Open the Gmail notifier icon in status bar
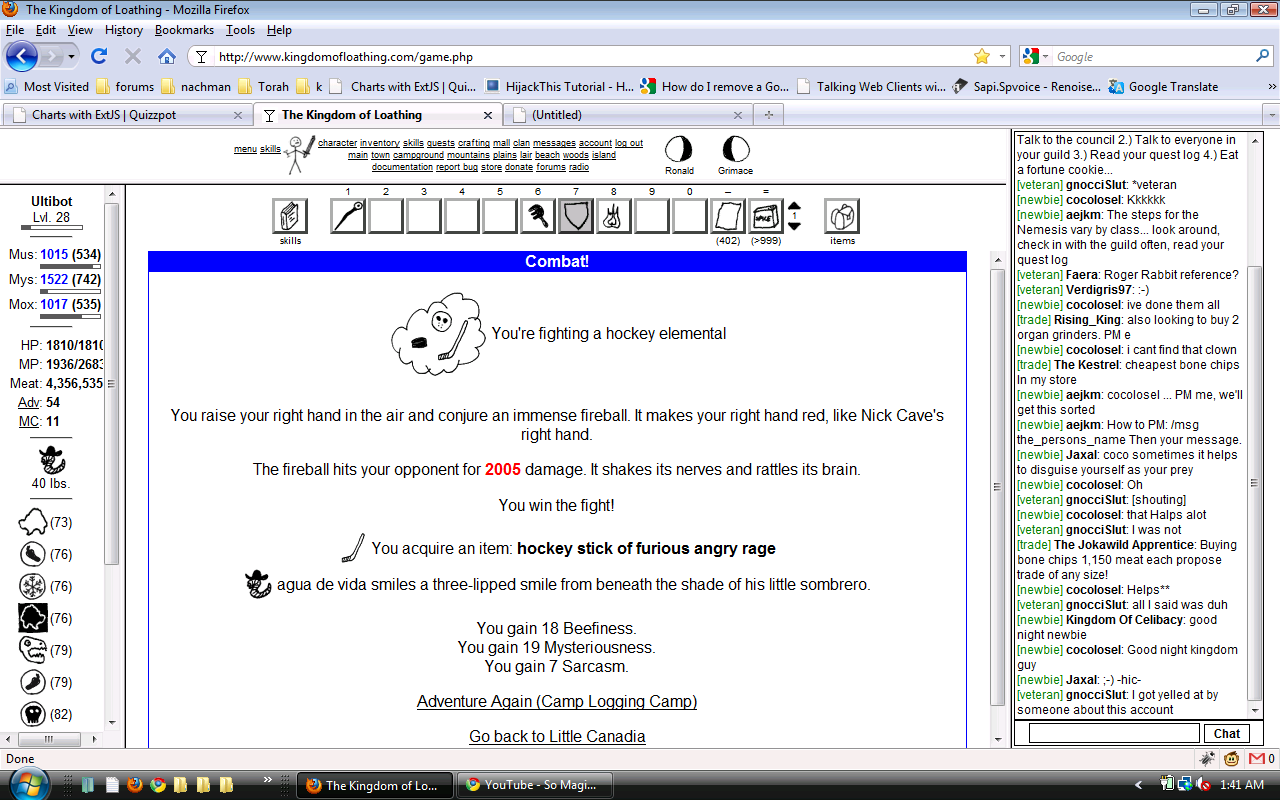This screenshot has height=800, width=1280. pyautogui.click(x=1256, y=759)
